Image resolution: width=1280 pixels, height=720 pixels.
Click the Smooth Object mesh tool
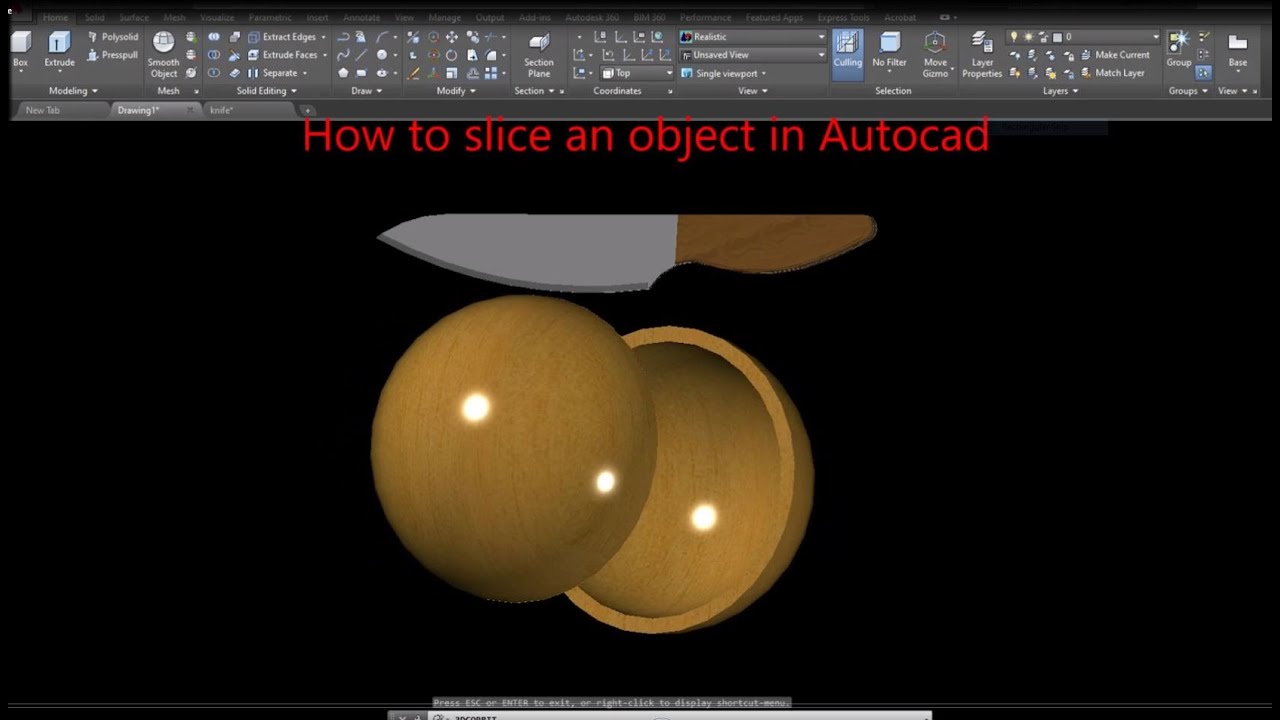tap(163, 54)
